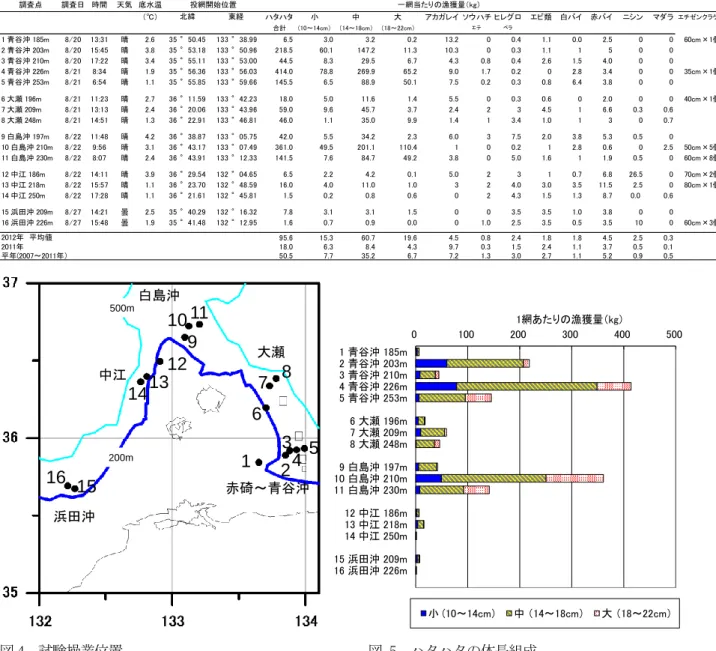
Task: Click the 中江 label on the map
Action: pyautogui.click(x=113, y=375)
